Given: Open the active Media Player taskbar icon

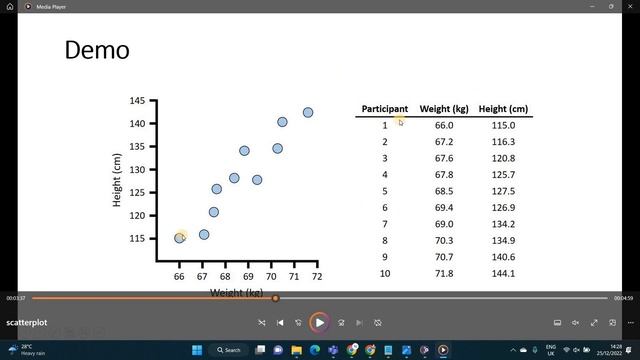Looking at the screenshot, I should pyautogui.click(x=443, y=350).
